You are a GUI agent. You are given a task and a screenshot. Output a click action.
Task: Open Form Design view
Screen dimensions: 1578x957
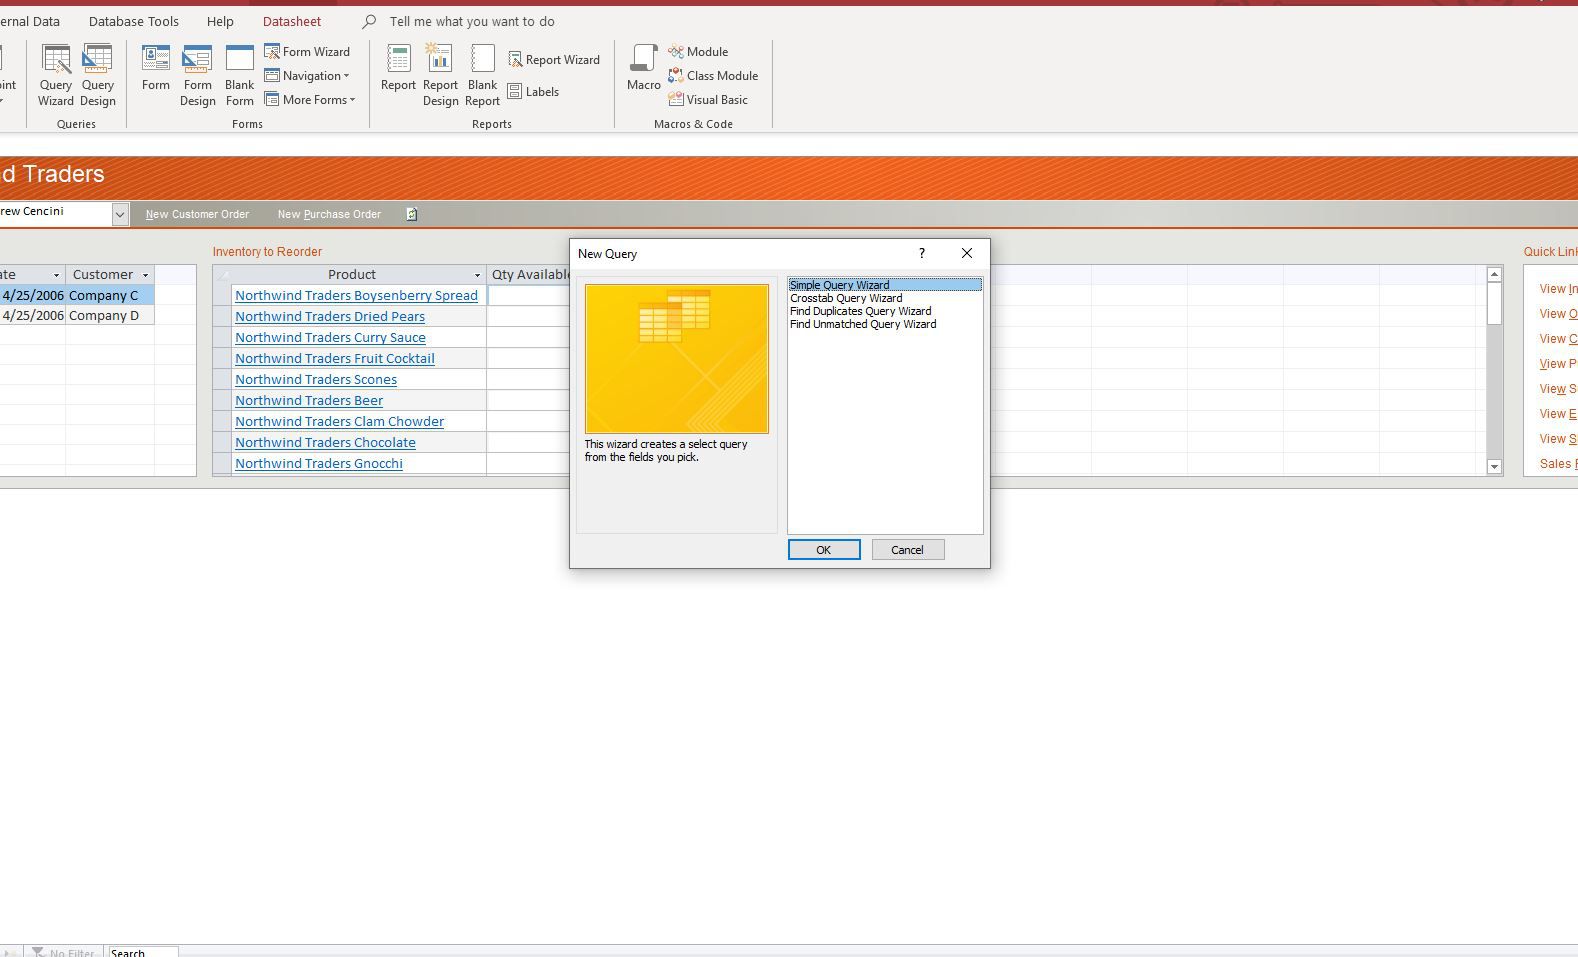197,75
